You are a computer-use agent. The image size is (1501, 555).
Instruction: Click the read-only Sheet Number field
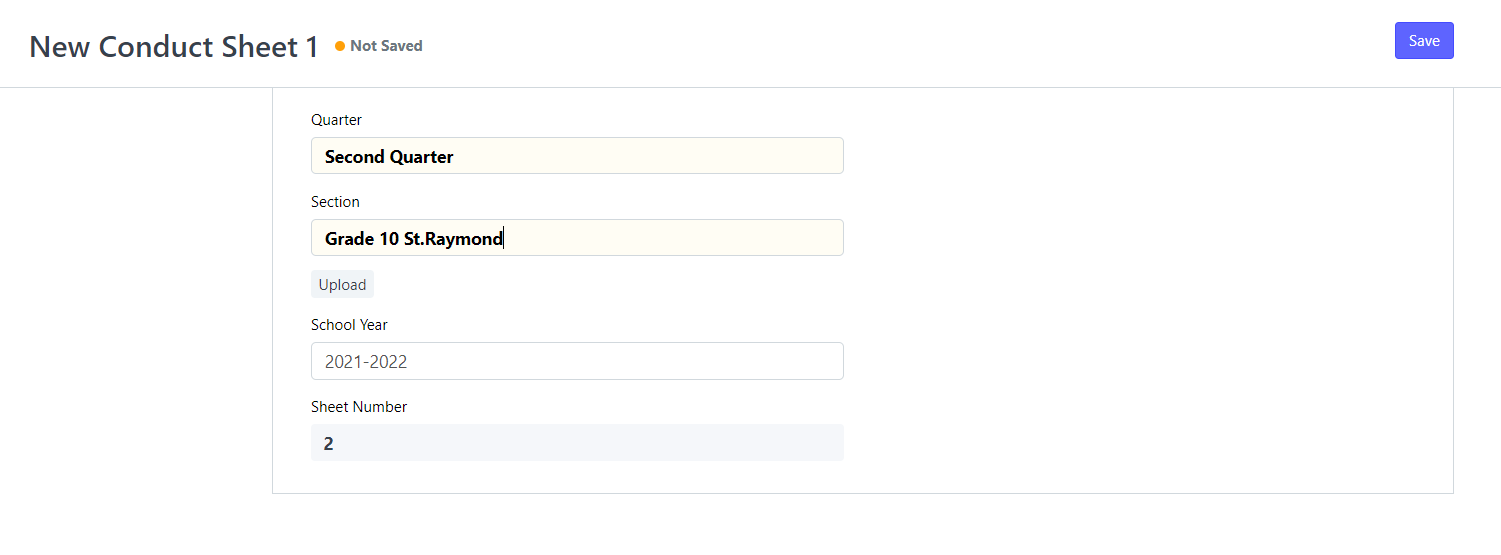coord(577,443)
